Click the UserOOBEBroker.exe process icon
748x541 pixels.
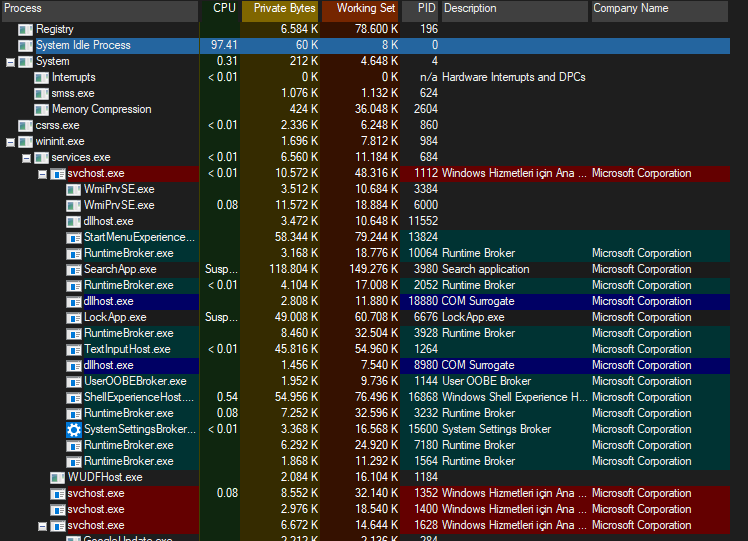[x=74, y=382]
